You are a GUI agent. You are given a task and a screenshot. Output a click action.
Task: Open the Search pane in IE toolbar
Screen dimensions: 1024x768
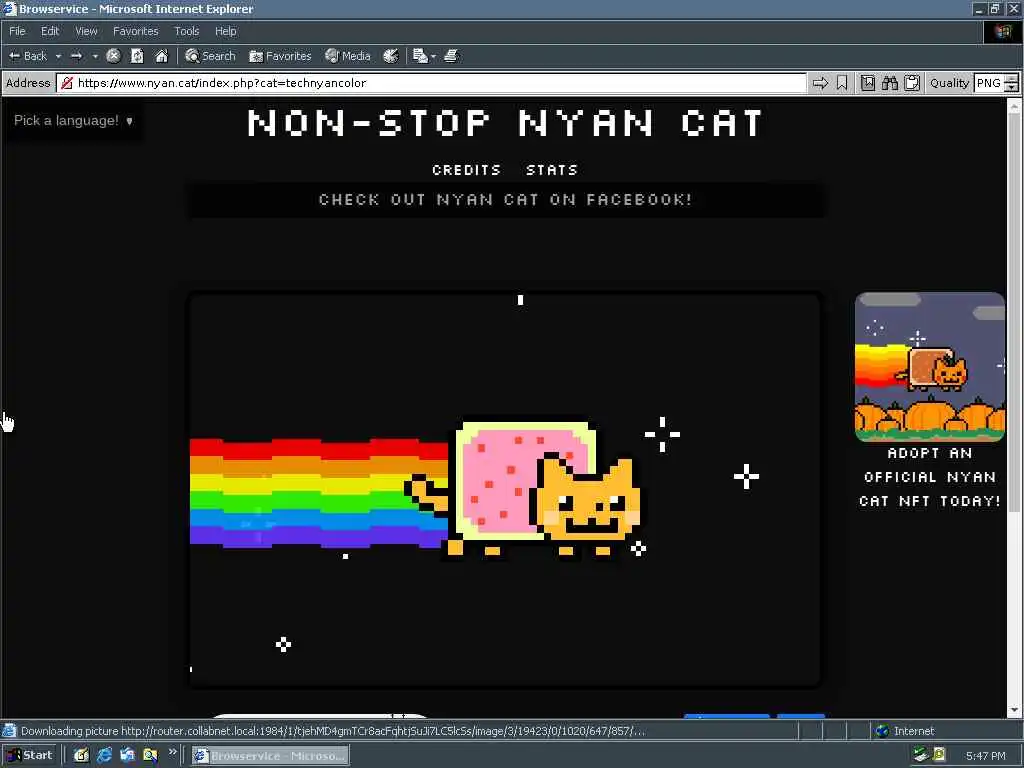(210, 56)
